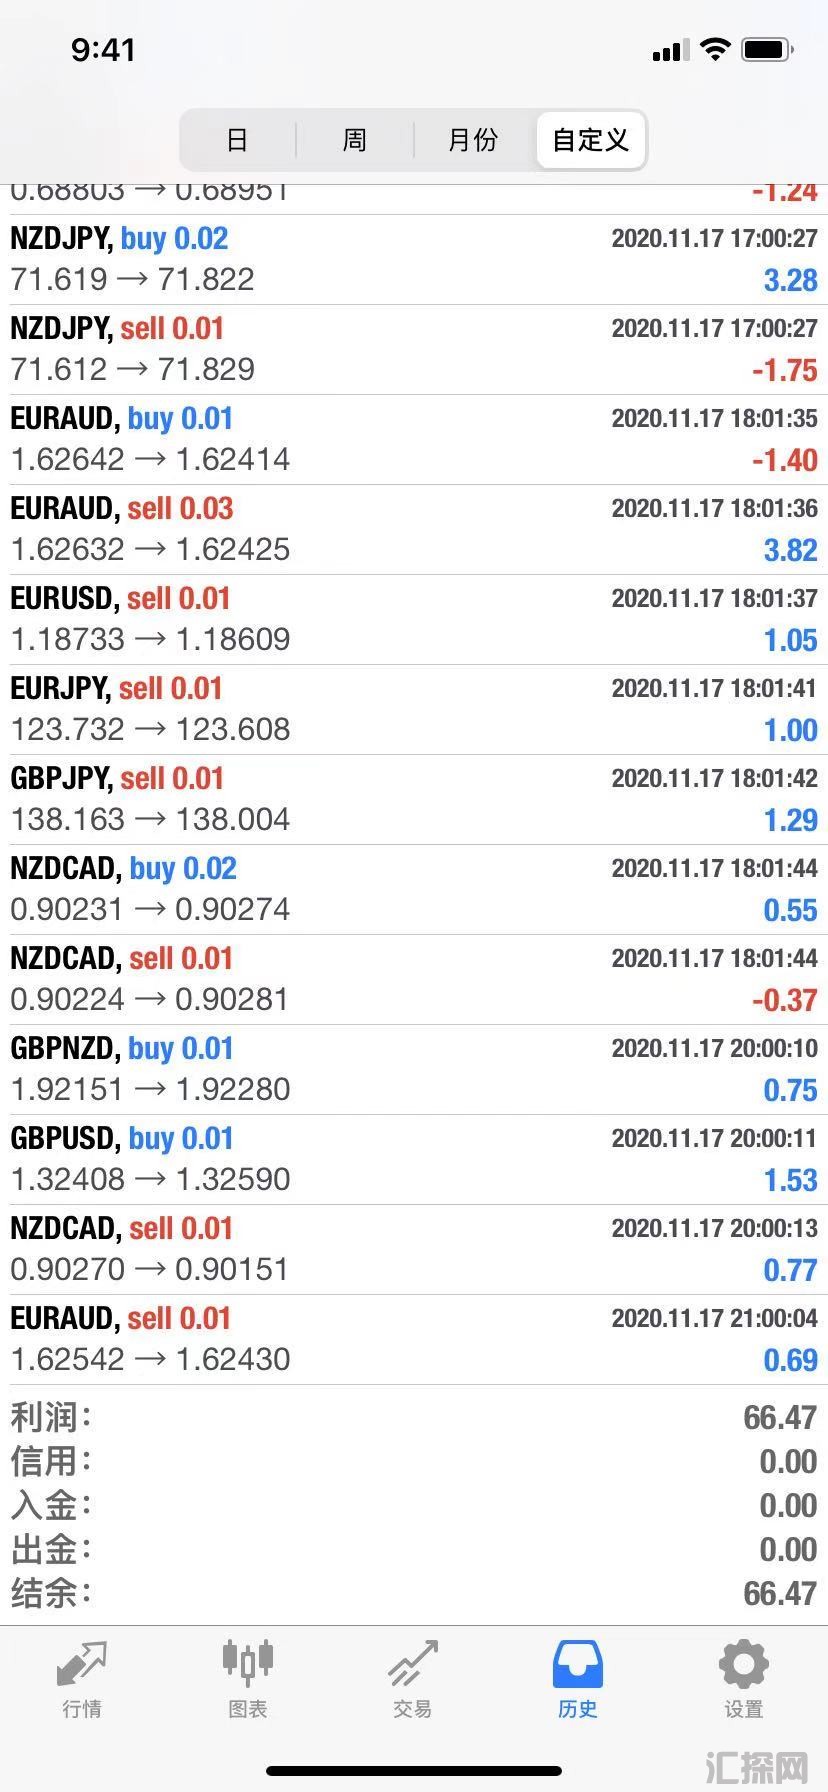The height and width of the screenshot is (1792, 828).
Task: Tap the Wi-Fi icon in status bar
Action: pyautogui.click(x=715, y=49)
